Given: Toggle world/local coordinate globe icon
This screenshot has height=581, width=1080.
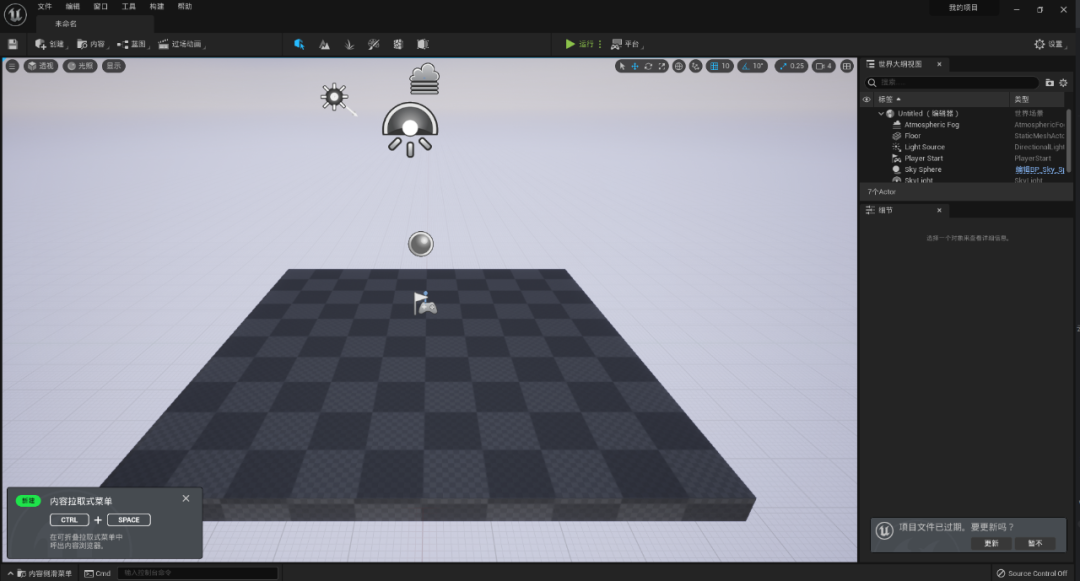Looking at the screenshot, I should pyautogui.click(x=678, y=66).
